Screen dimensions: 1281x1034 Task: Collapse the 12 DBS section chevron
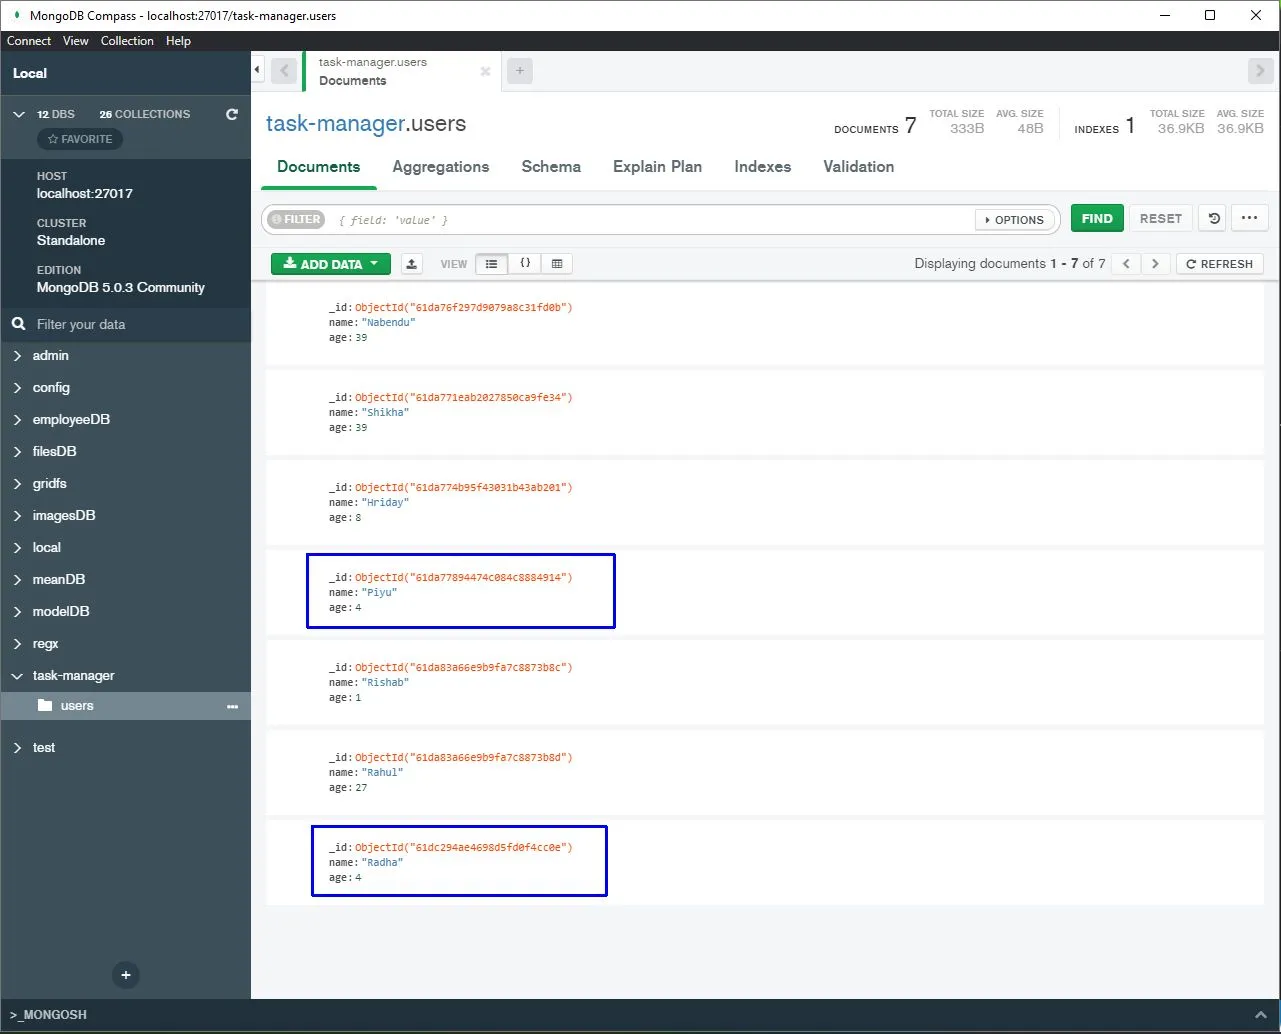[x=18, y=114]
